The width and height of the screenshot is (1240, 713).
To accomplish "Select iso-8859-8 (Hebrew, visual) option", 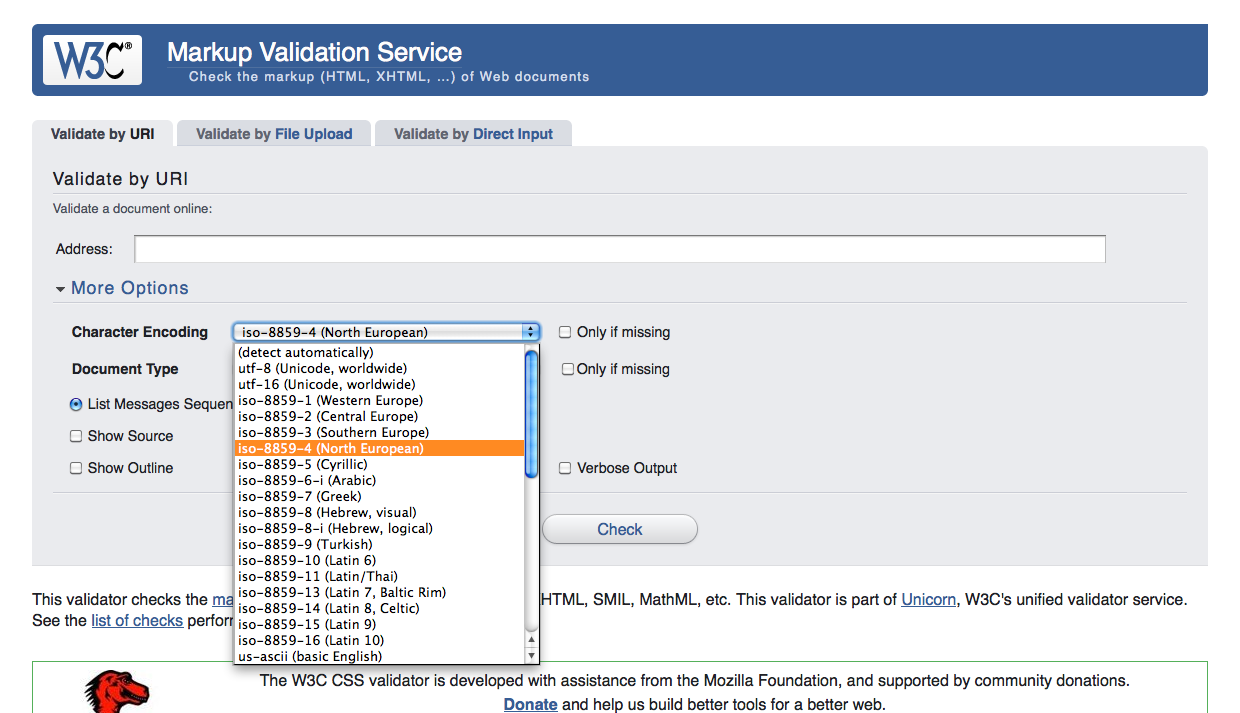I will coord(379,512).
